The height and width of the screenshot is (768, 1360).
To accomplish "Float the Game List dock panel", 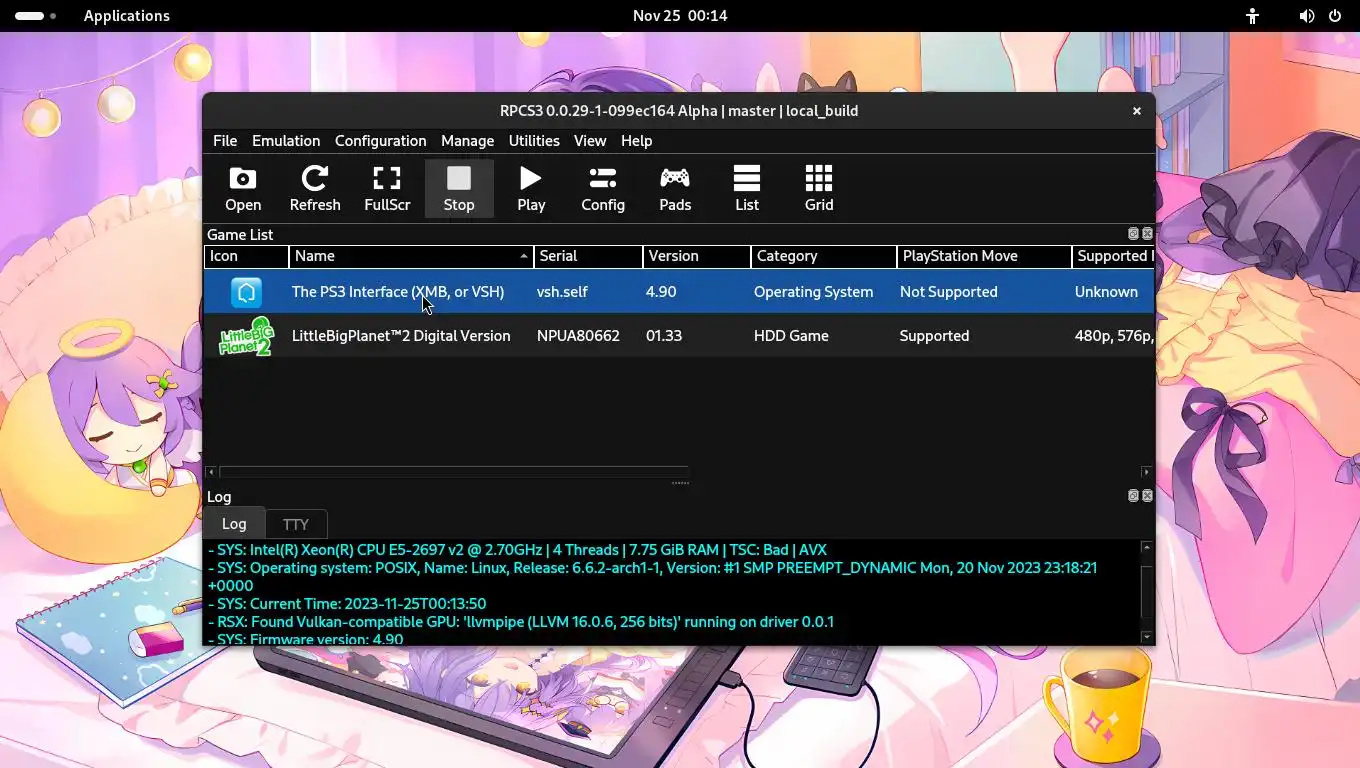I will pos(1133,234).
